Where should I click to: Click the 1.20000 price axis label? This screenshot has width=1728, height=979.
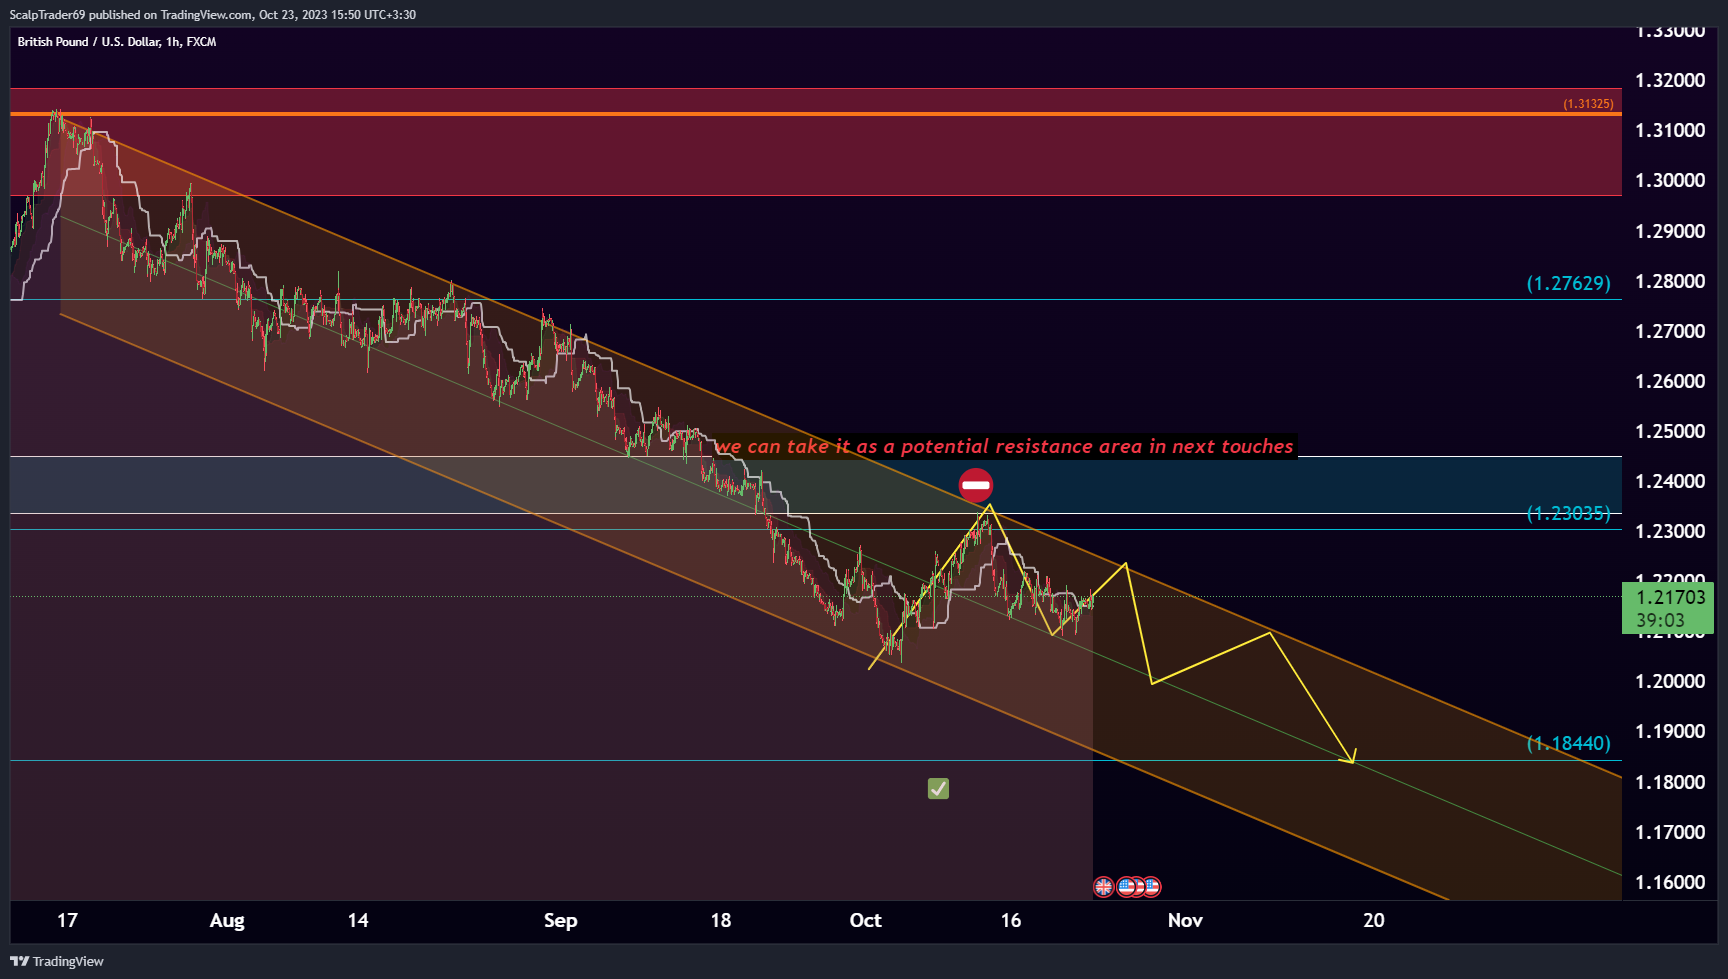pyautogui.click(x=1670, y=681)
